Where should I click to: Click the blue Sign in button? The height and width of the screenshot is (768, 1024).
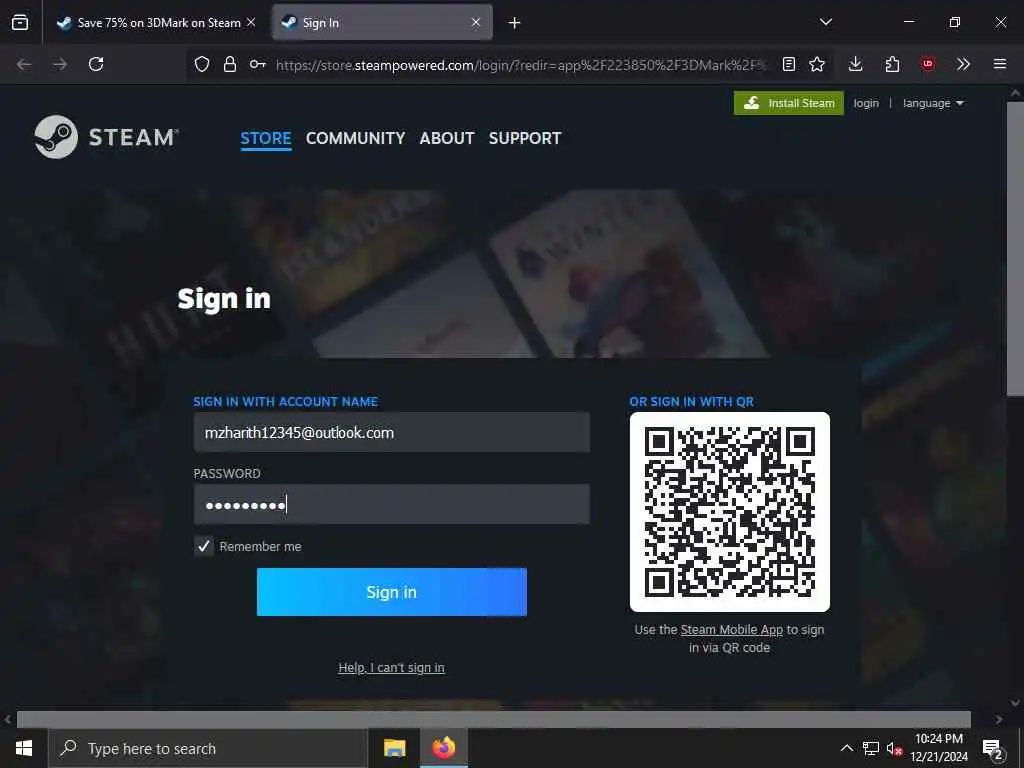(392, 592)
